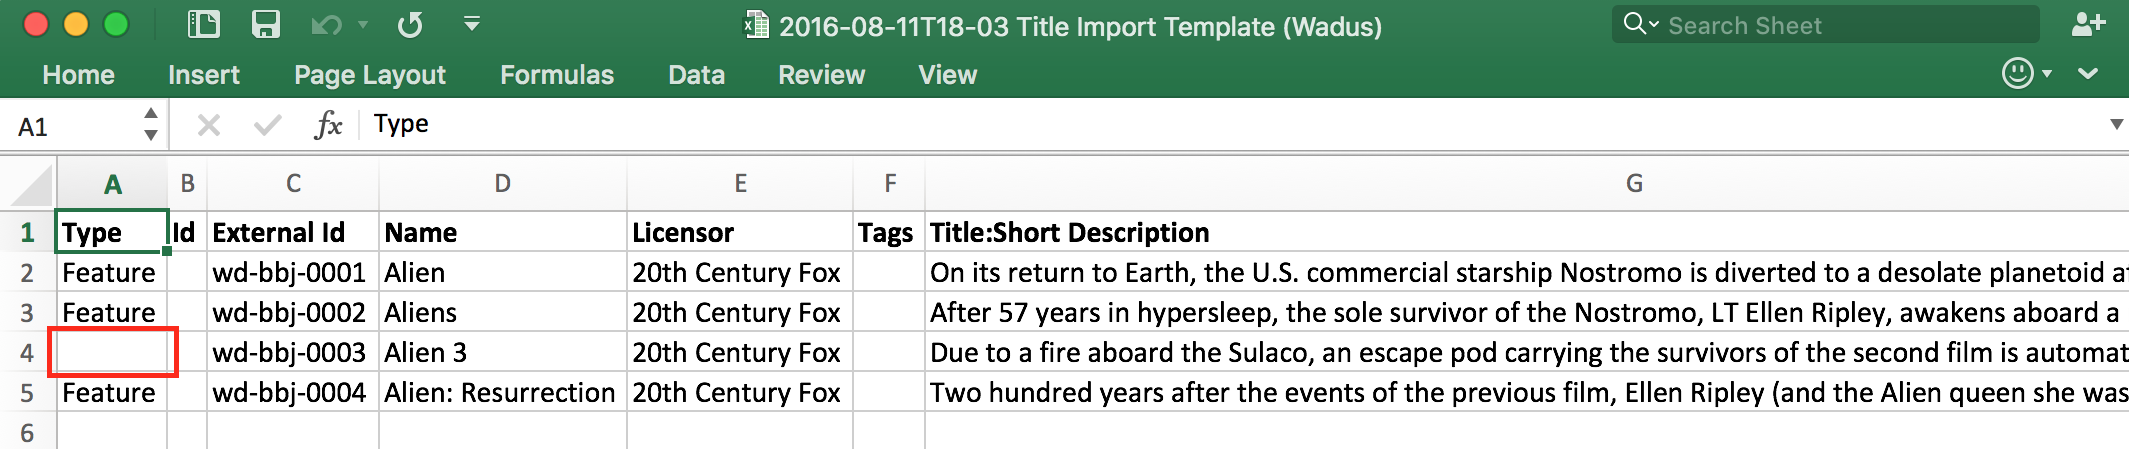
Task: Open the search options magnifier dropdown
Action: (x=1641, y=24)
